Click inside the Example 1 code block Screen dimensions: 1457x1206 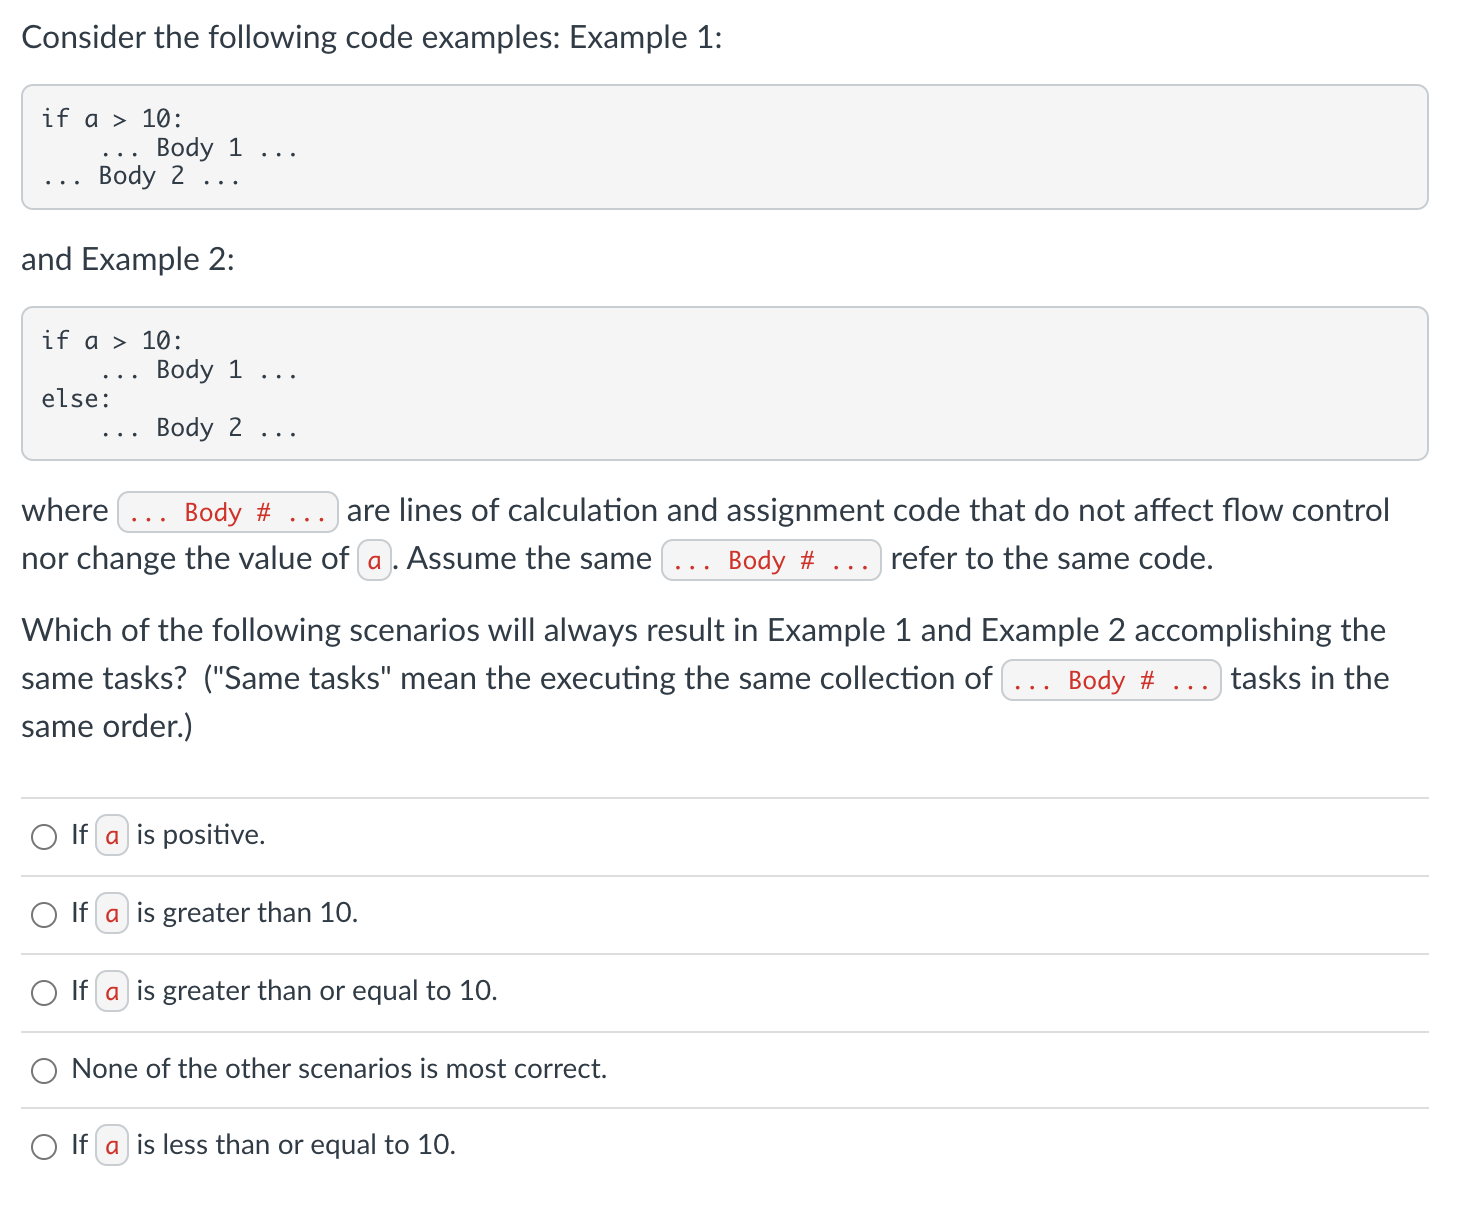click(725, 147)
